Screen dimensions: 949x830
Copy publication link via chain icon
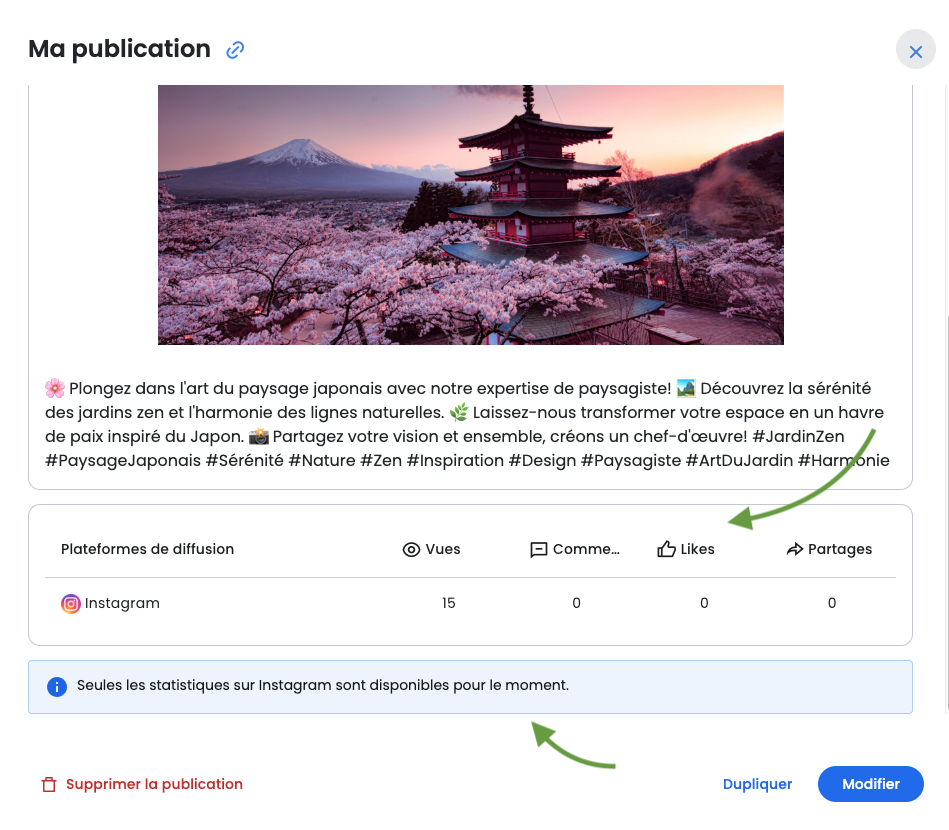[235, 50]
